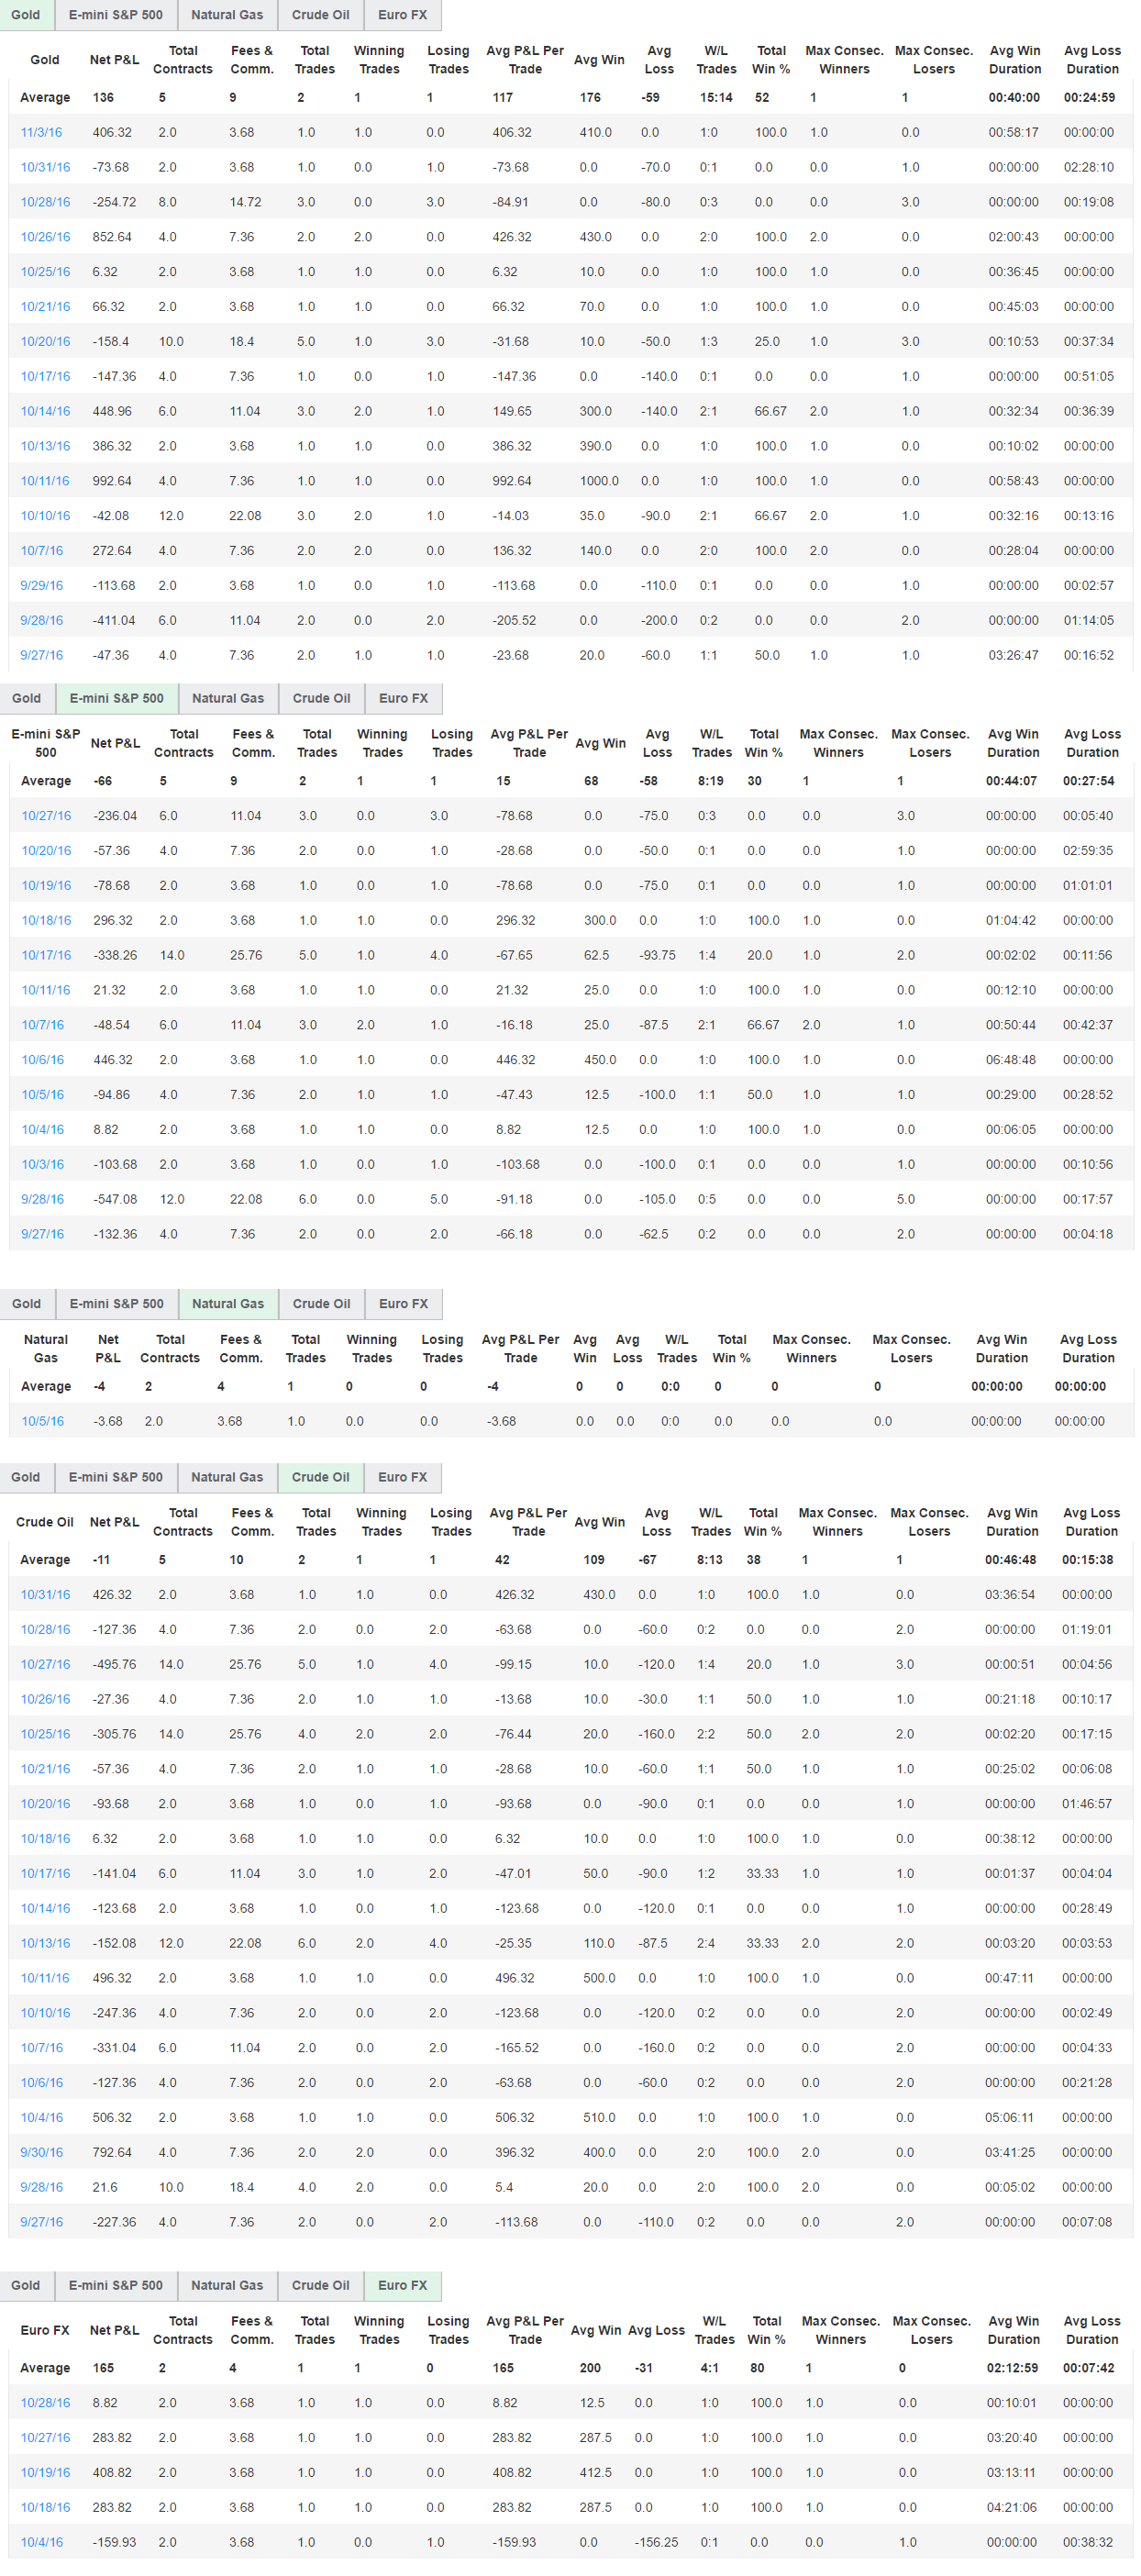
Task: Open 9/28/16 date in E-mini S&P 500 table
Action: [x=42, y=1199]
